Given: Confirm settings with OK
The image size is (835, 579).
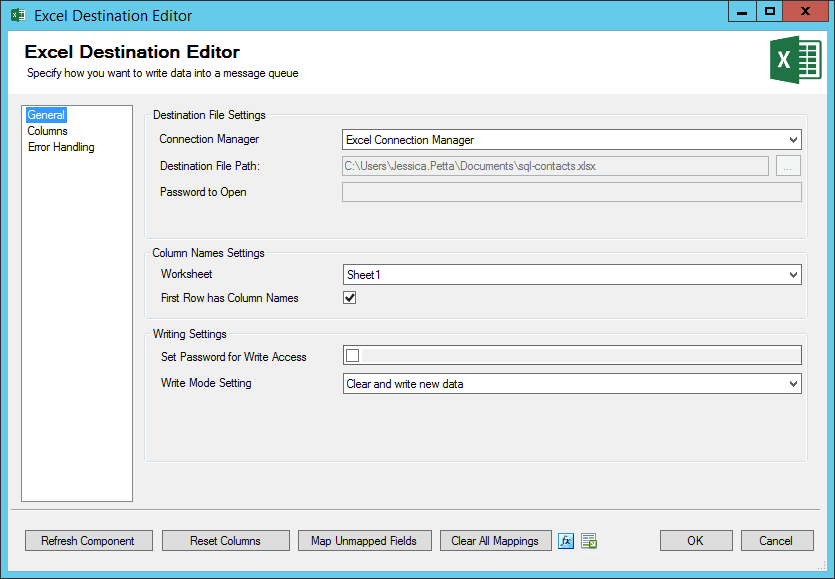Looking at the screenshot, I should pos(695,540).
